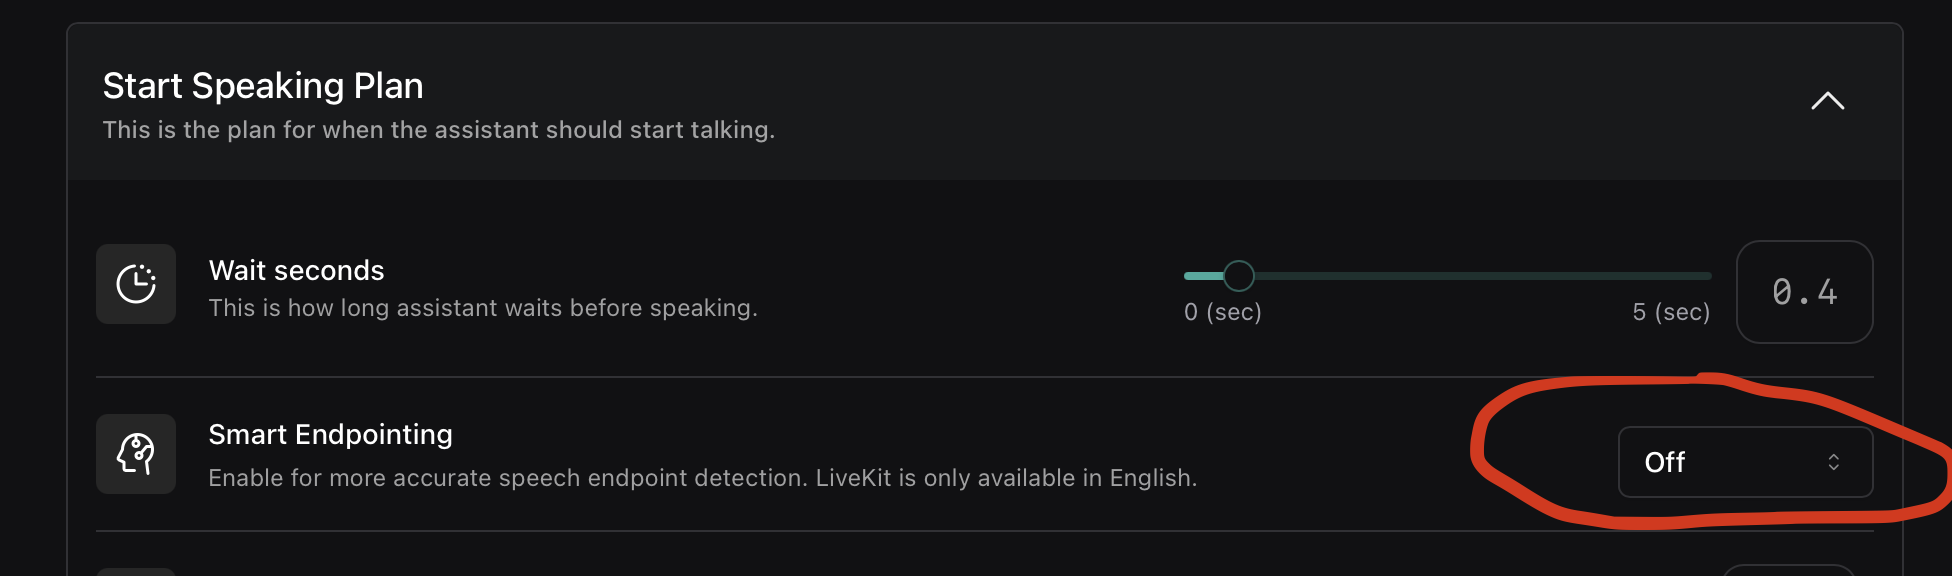Click the unfilled part of Wait seconds track
The image size is (1952, 576).
[x=1480, y=276]
